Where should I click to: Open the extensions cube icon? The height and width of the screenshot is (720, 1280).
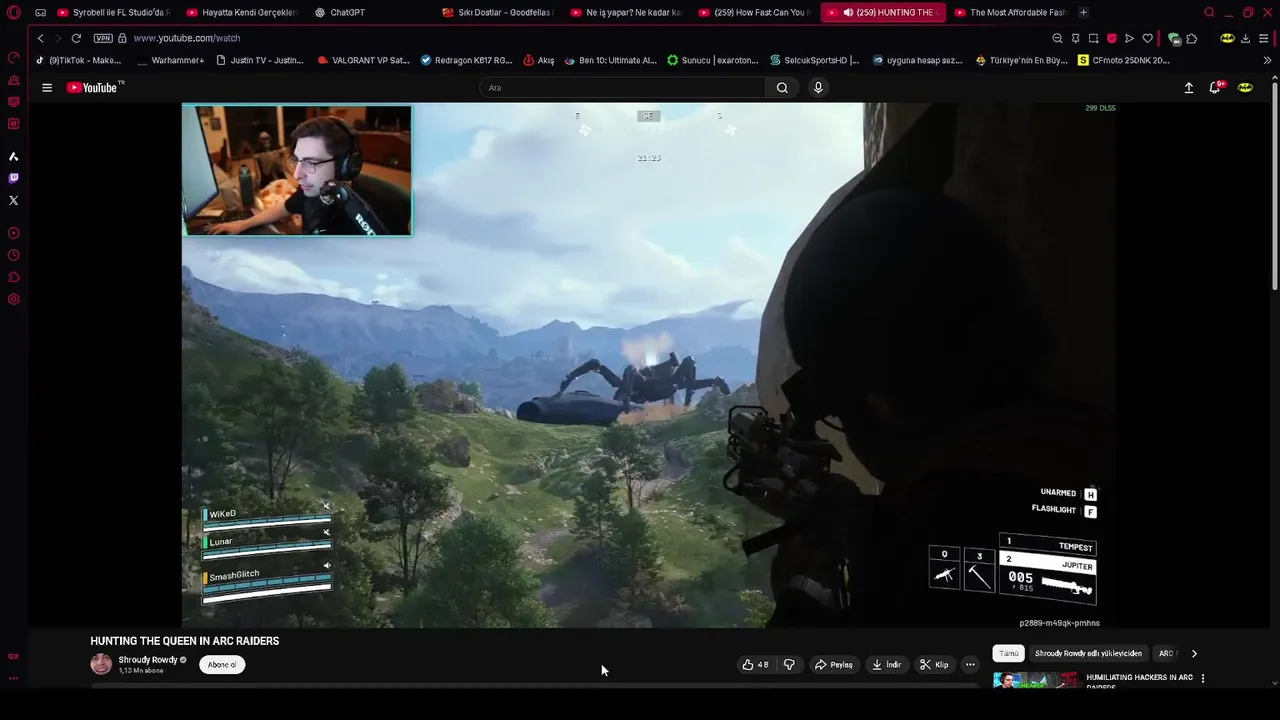click(1191, 38)
